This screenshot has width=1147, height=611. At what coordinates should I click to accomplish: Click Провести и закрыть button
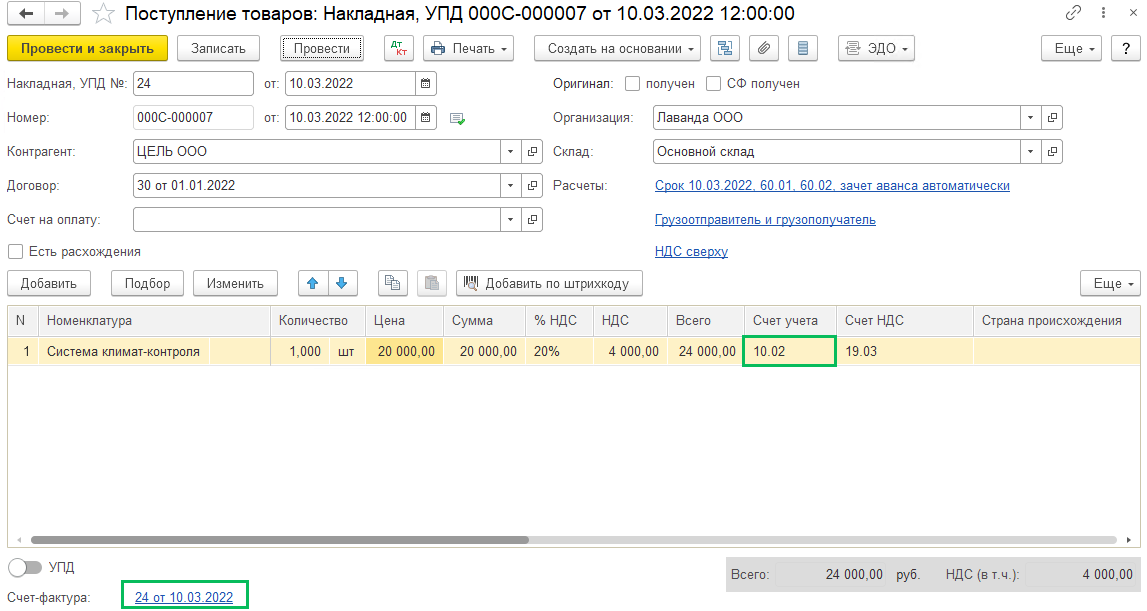click(x=87, y=48)
